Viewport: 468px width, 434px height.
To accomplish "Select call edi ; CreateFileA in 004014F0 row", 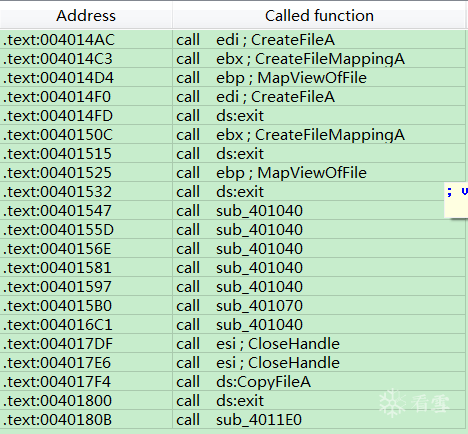I will [255, 97].
